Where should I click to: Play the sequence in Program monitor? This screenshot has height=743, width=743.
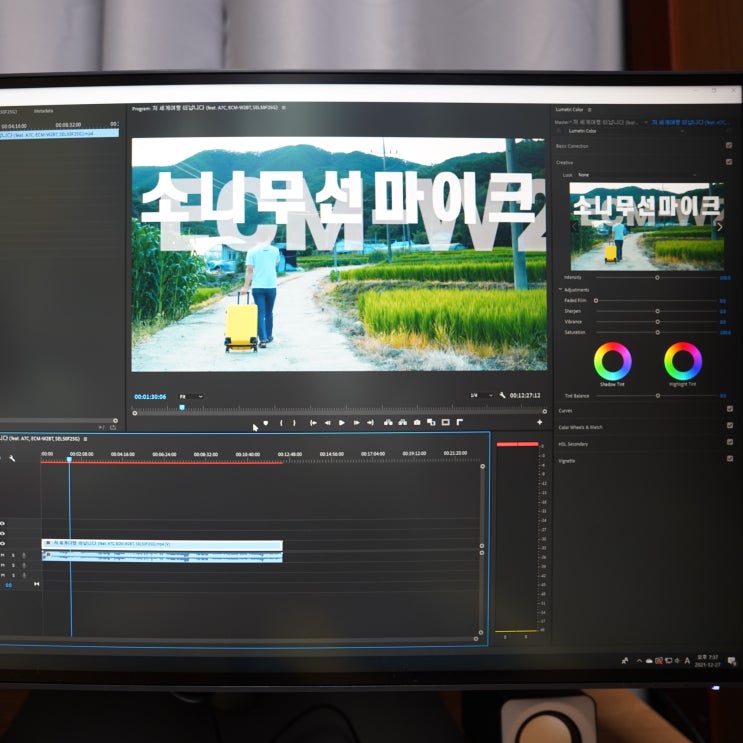click(x=342, y=423)
